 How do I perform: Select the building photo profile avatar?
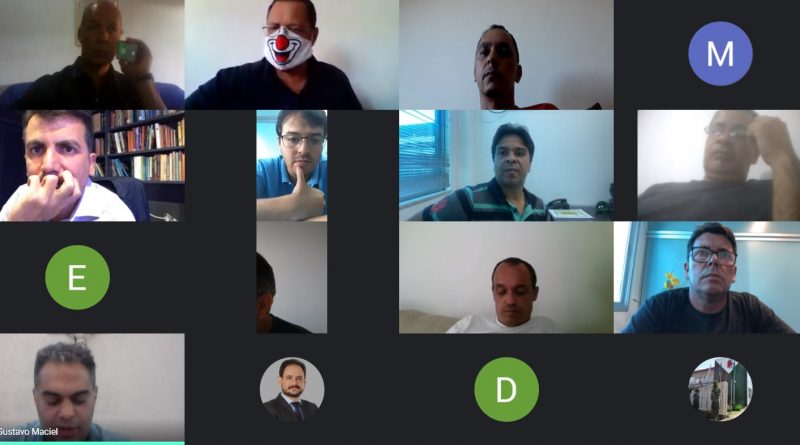720,389
